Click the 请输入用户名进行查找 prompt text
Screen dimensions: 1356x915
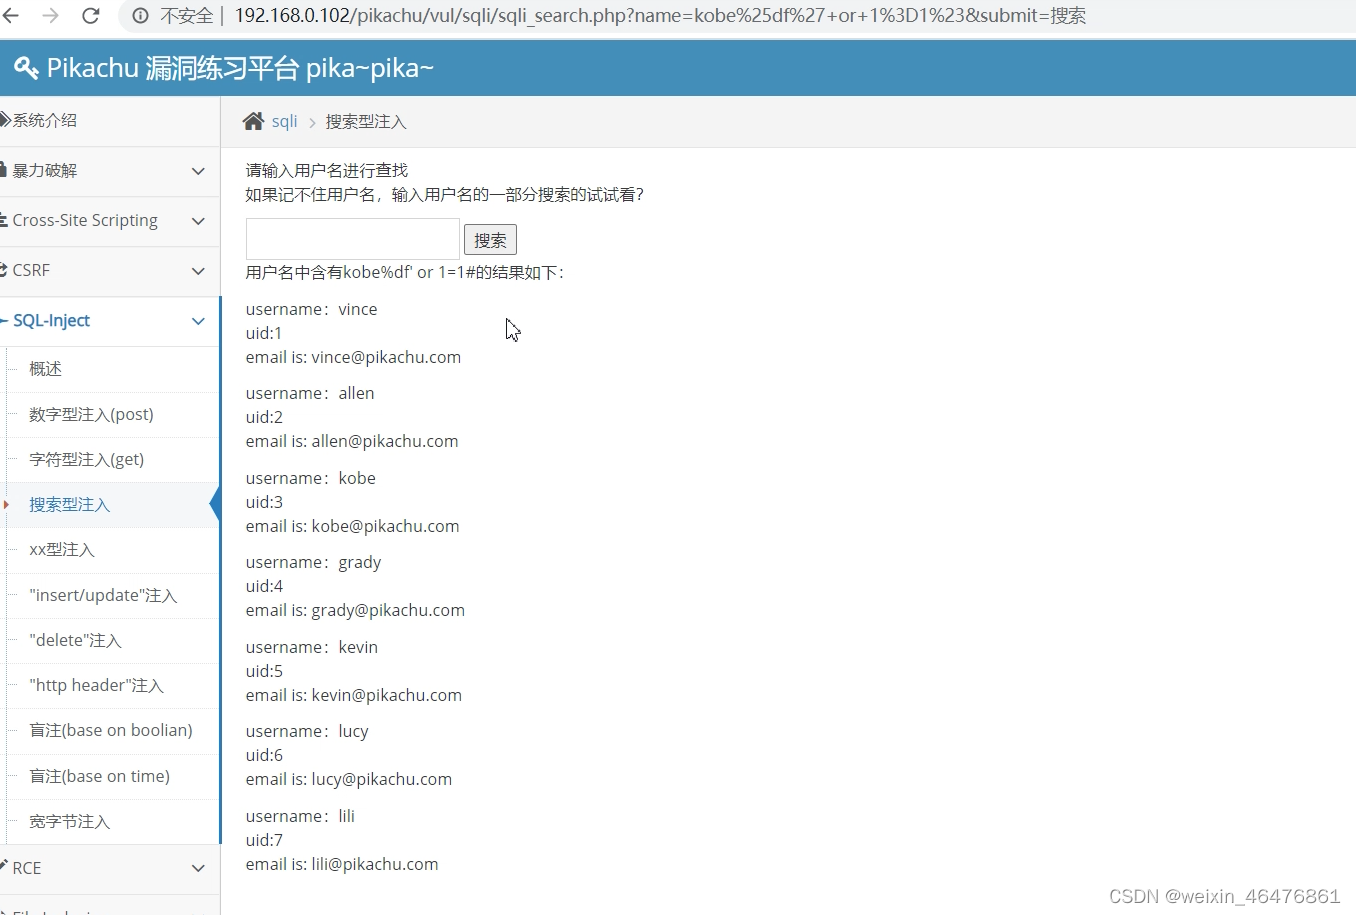click(327, 170)
